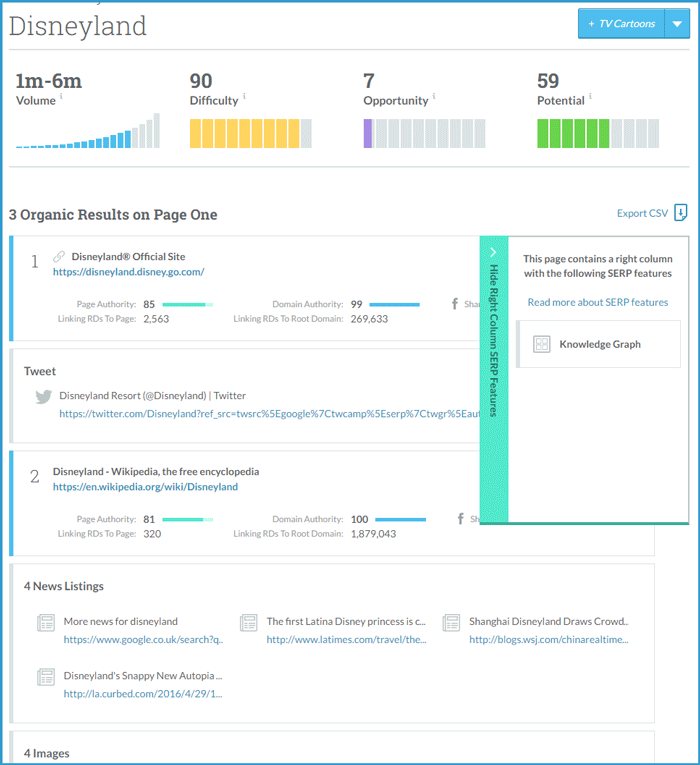Click the link icon beside Disneyland Official Site
The height and width of the screenshot is (765, 700).
(59, 257)
